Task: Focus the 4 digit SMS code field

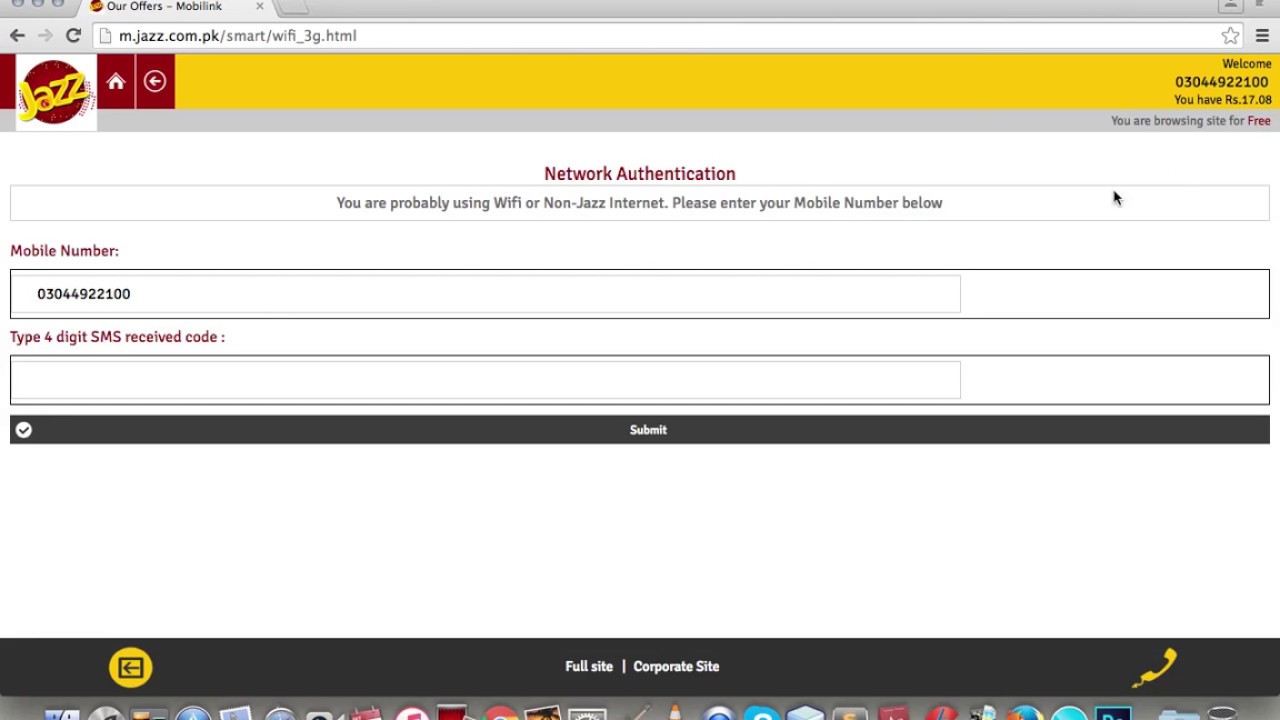Action: click(x=485, y=380)
